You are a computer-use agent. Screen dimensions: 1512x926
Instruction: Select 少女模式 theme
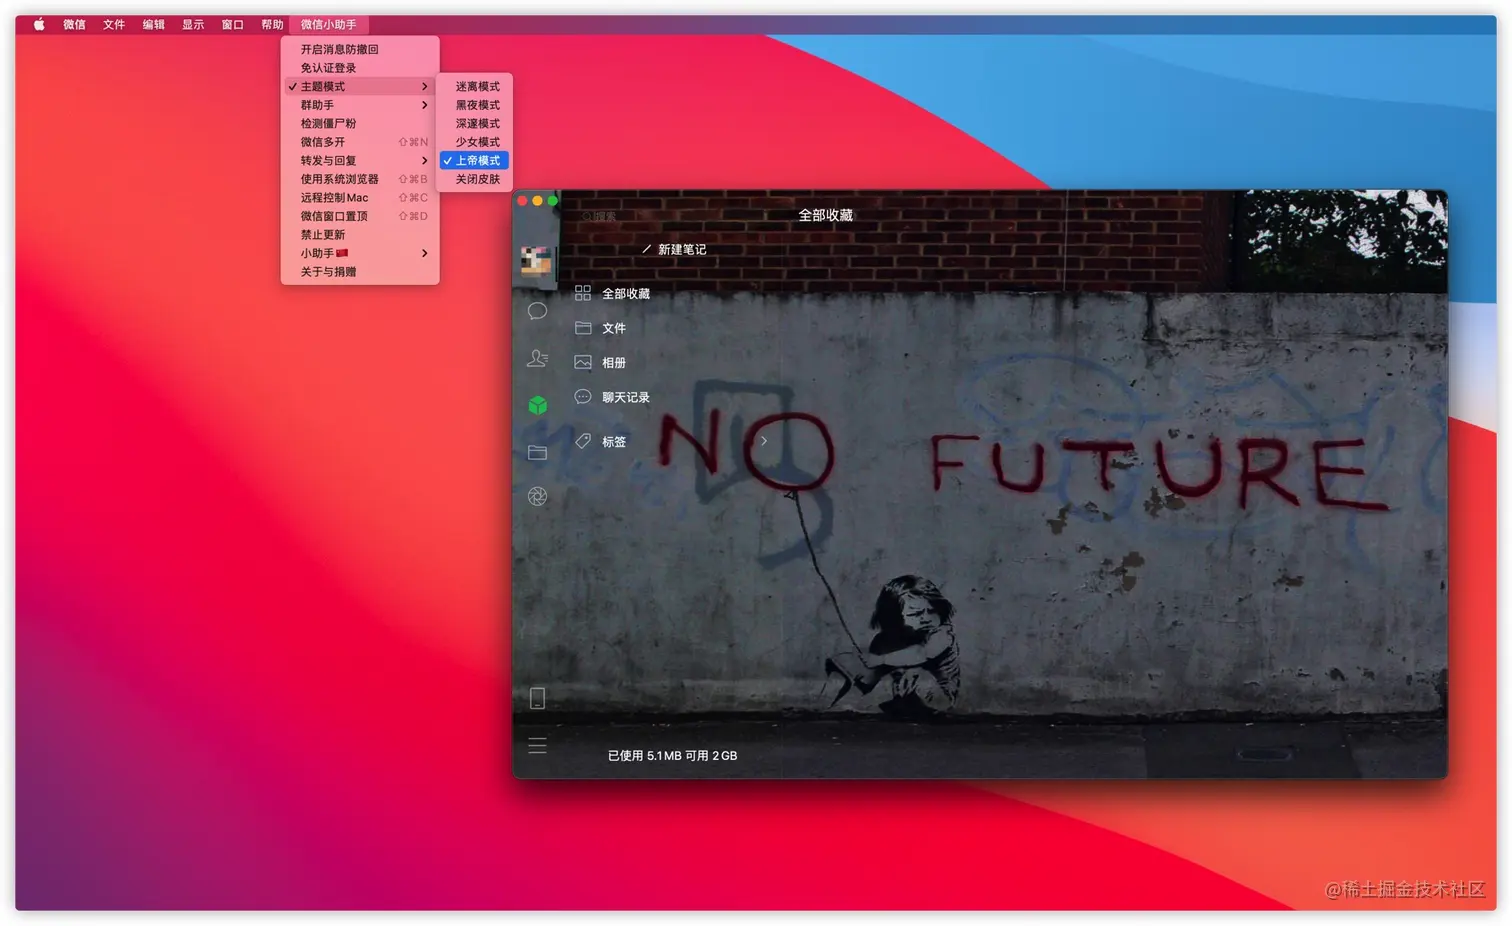475,142
